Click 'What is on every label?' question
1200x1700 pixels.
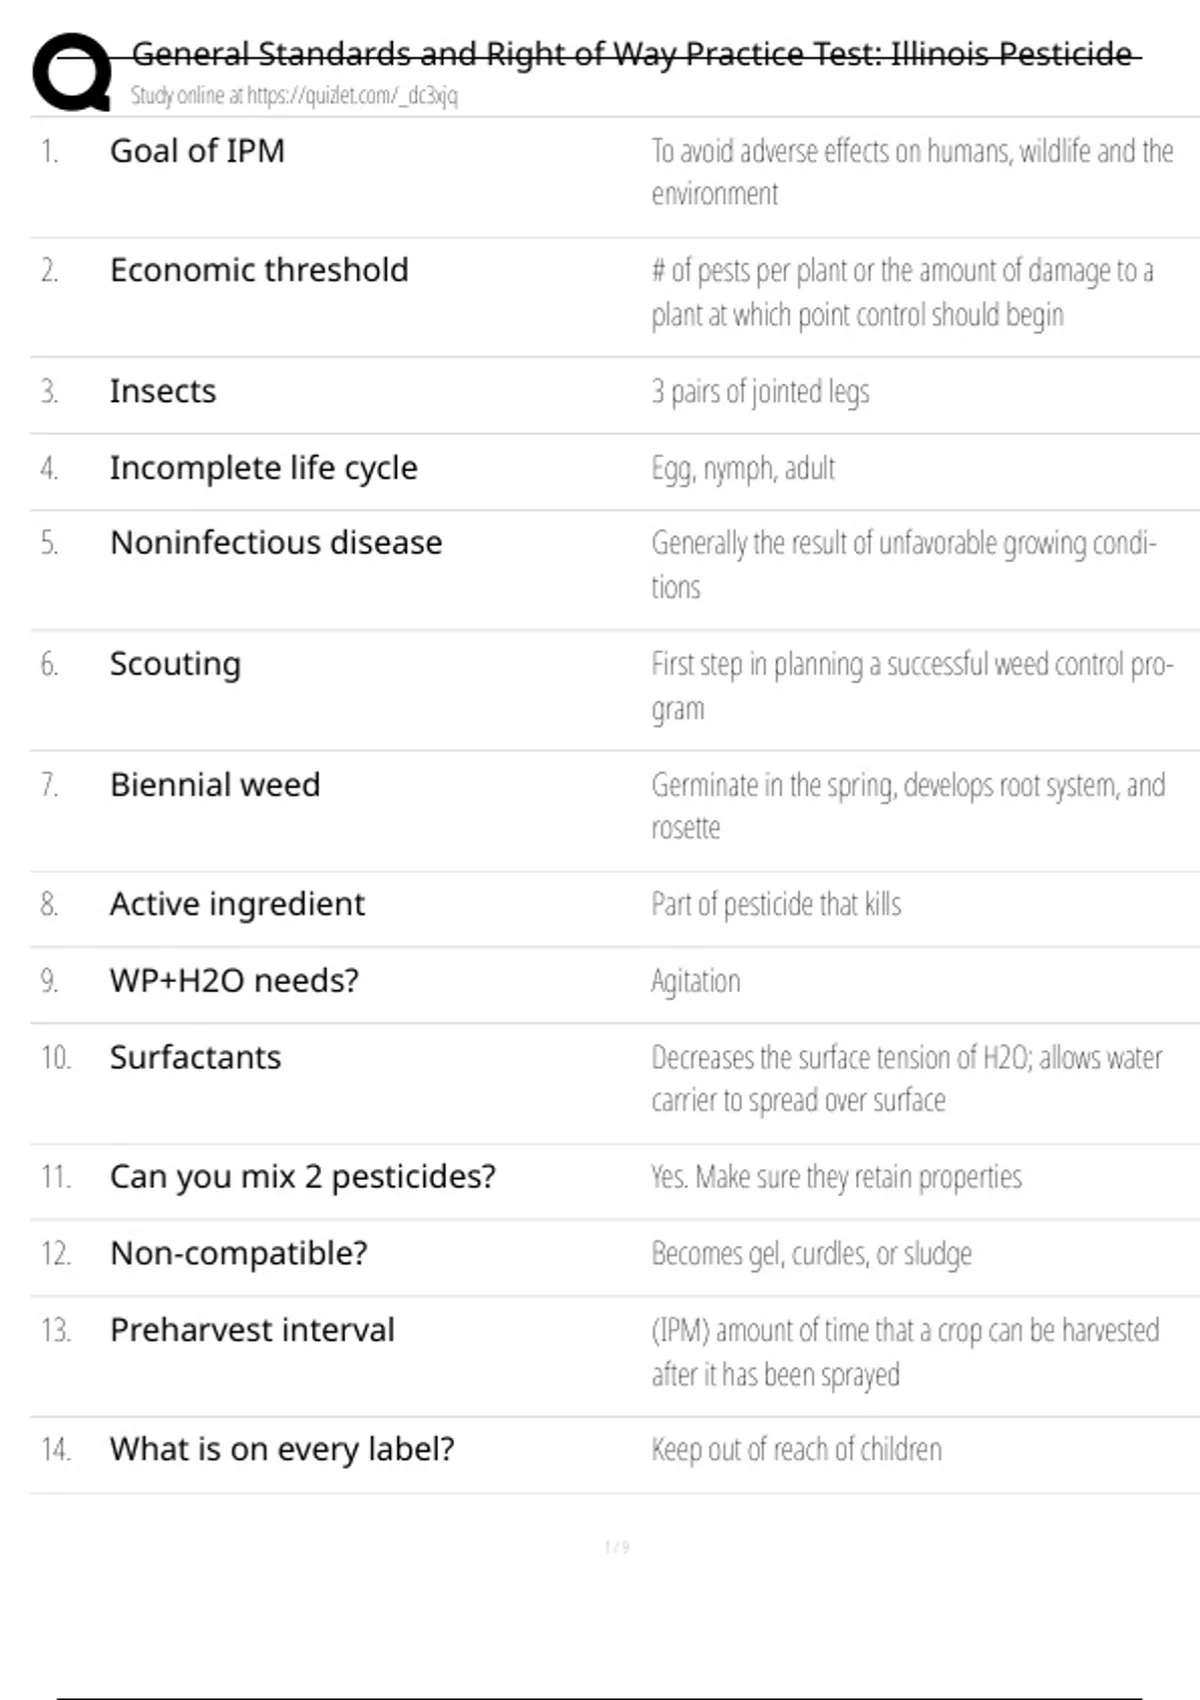click(282, 1449)
